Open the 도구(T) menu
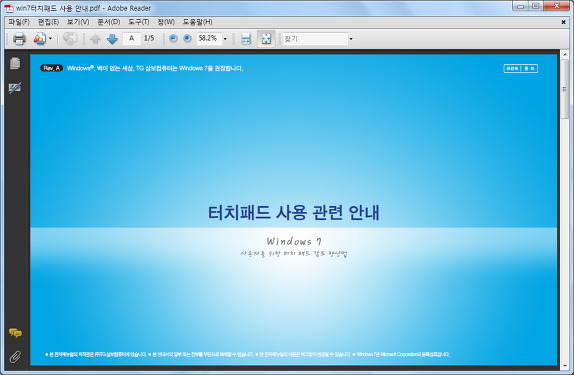This screenshot has width=574, height=375. [138, 22]
